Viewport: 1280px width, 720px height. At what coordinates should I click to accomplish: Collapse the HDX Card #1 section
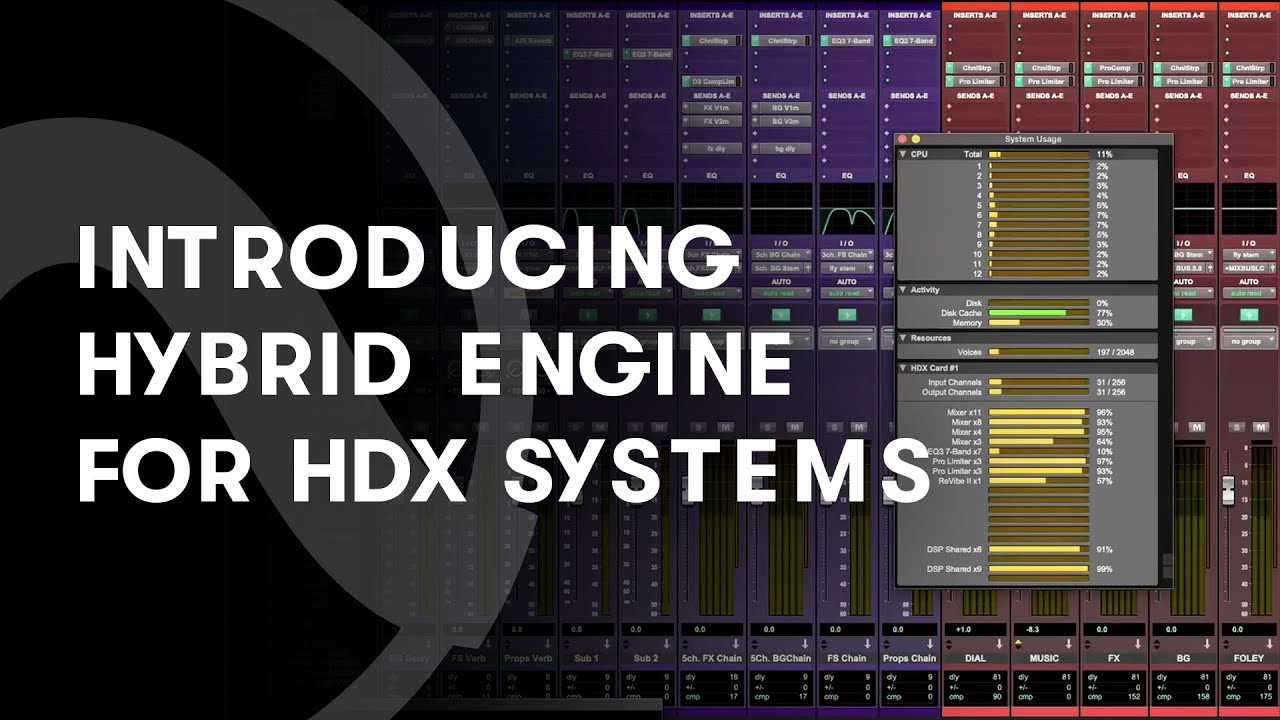tap(903, 368)
